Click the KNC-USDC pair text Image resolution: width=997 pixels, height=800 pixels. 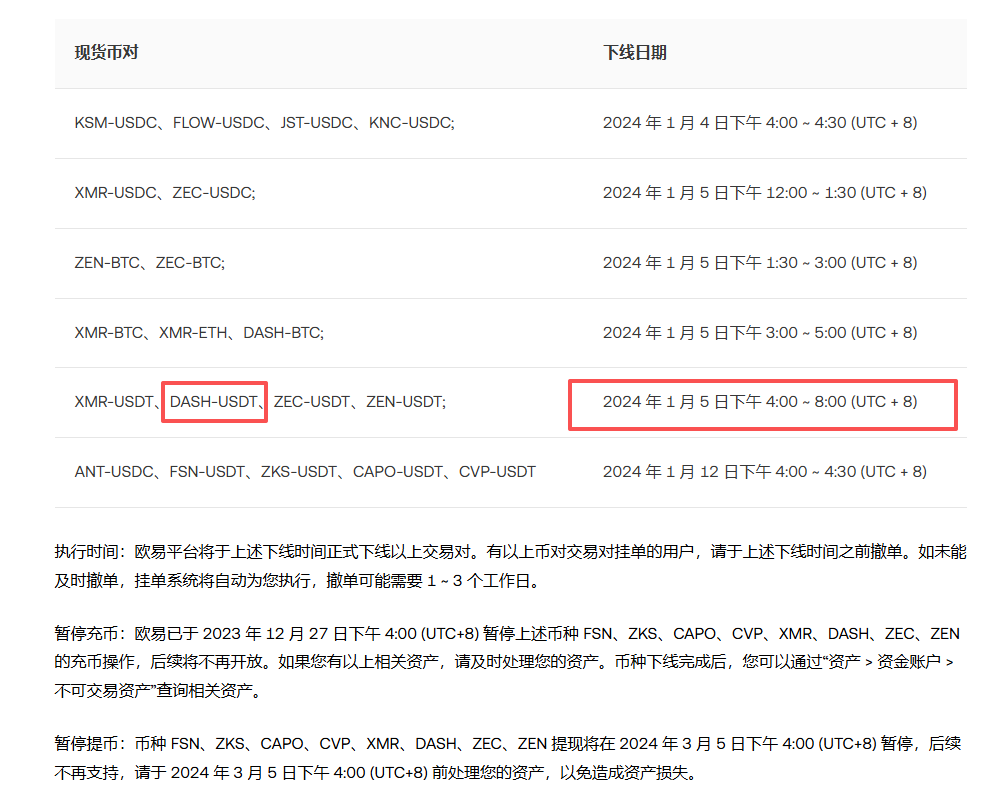[411, 123]
